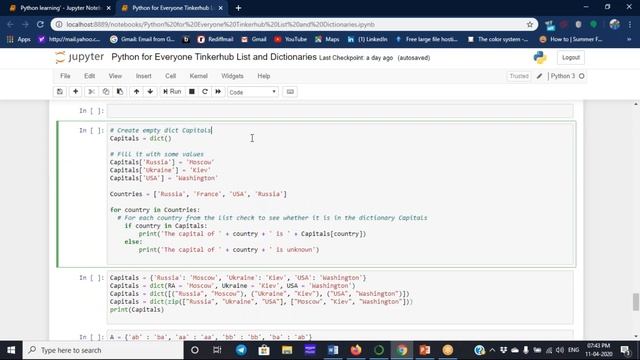This screenshot has height=360, width=640.
Task: Open the Kernel menu
Action: point(198,76)
